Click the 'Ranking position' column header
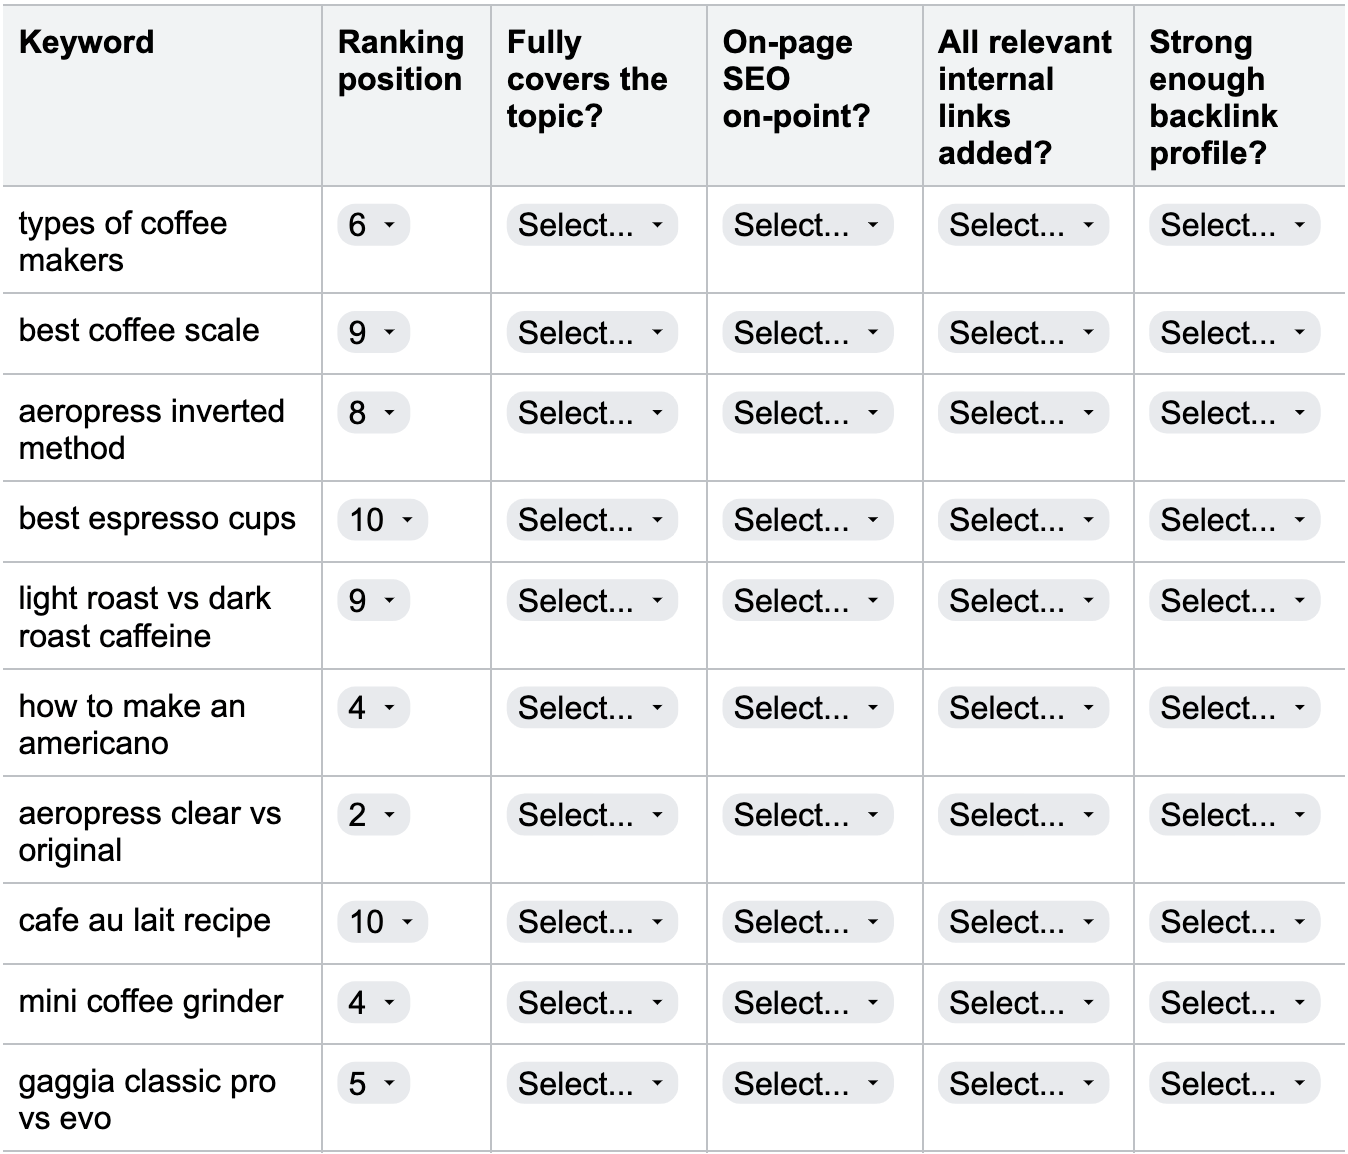 [x=400, y=60]
